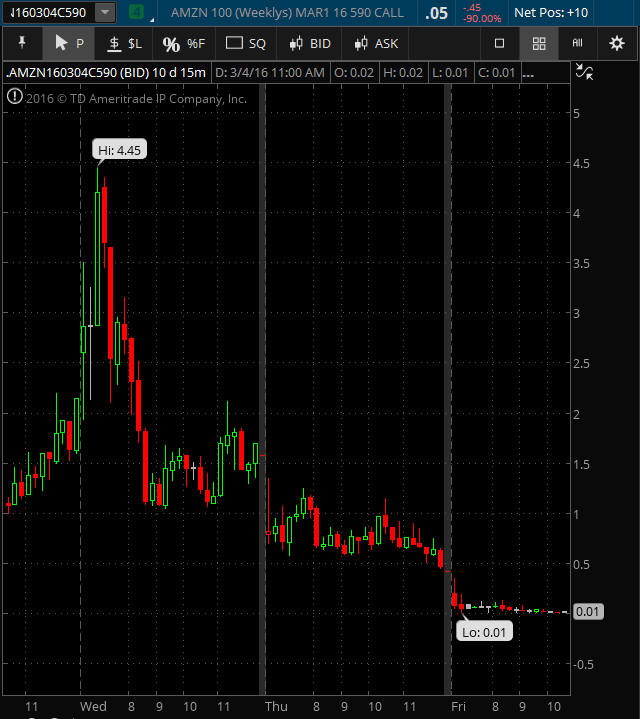
Task: Select the SQ rectangle drawing tool
Action: coord(246,44)
